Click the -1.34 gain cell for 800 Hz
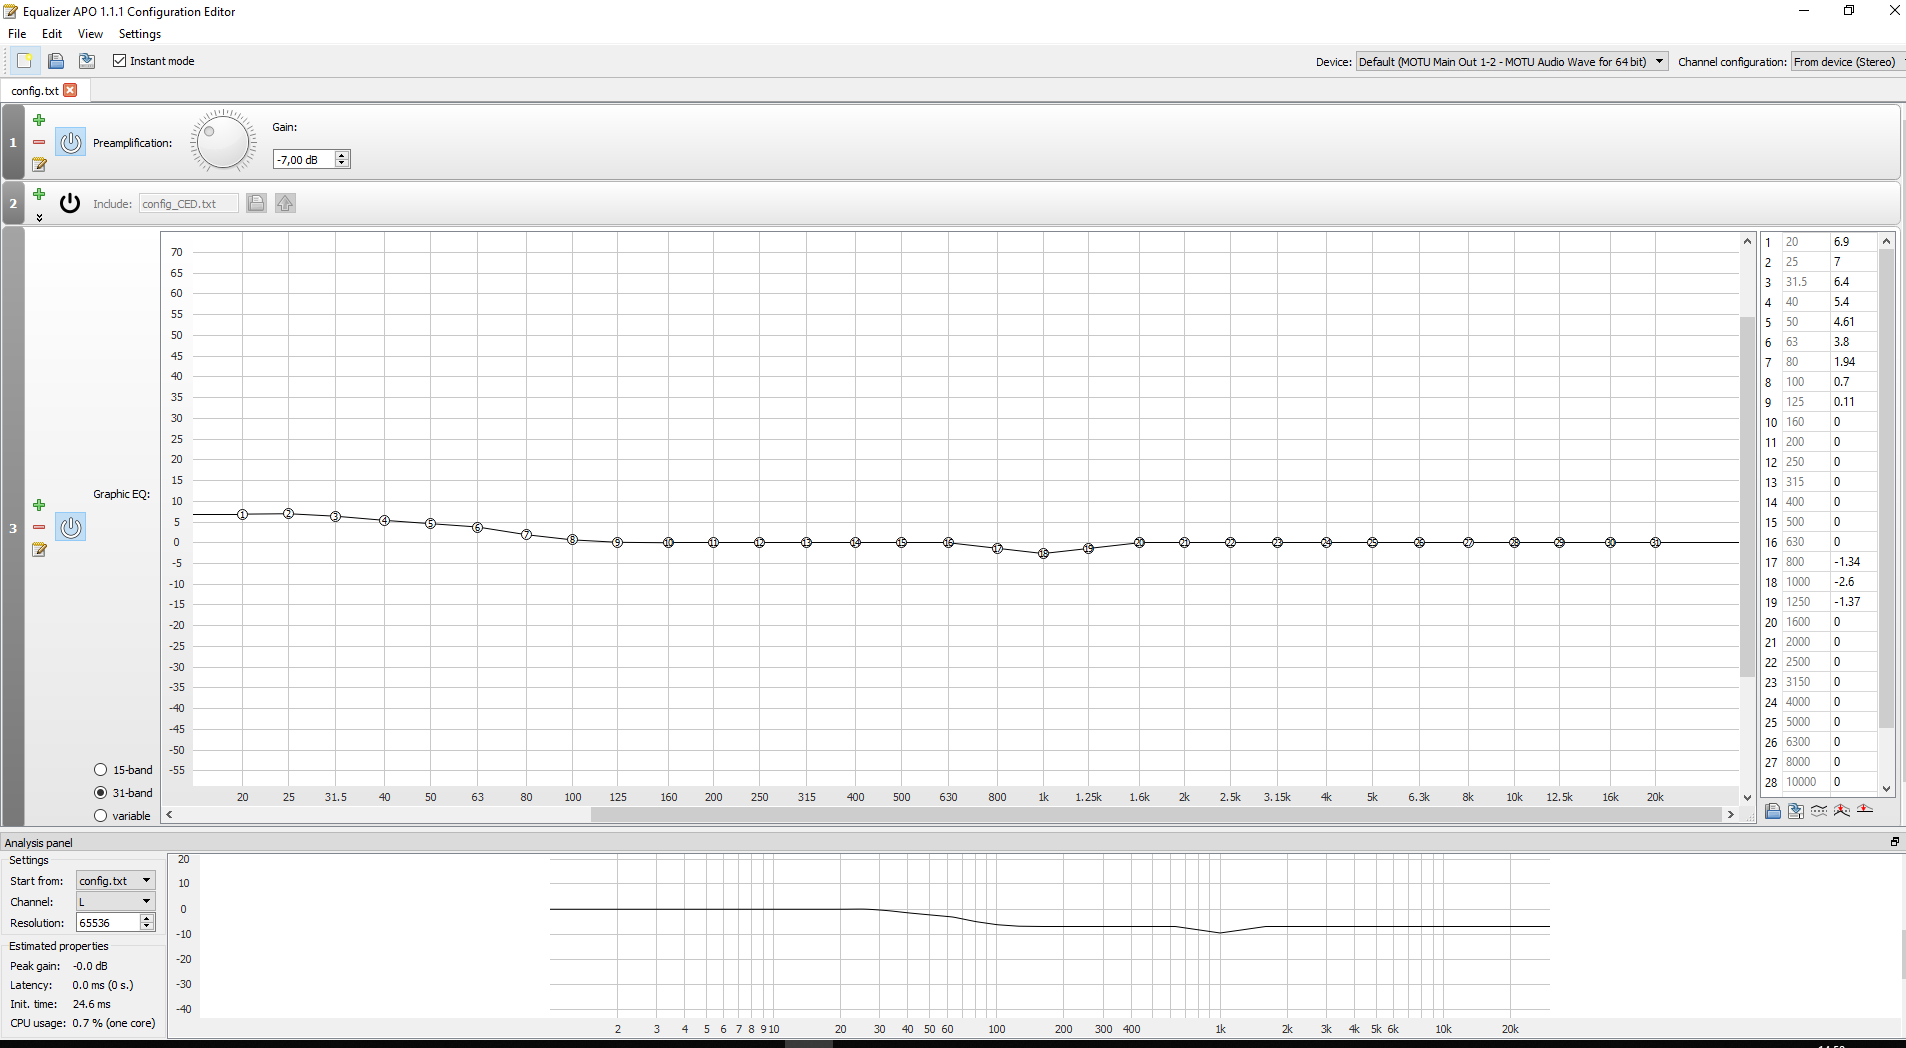Viewport: 1906px width, 1048px height. pyautogui.click(x=1853, y=562)
